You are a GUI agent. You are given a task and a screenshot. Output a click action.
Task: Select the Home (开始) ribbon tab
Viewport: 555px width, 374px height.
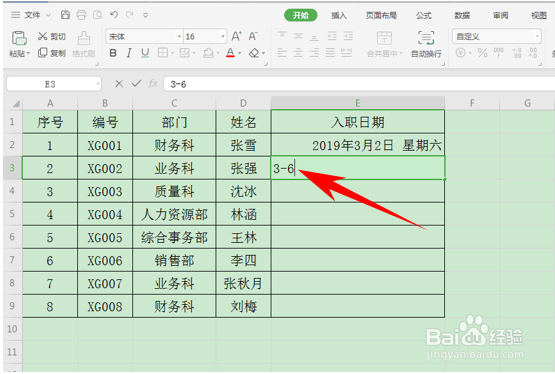tap(301, 15)
